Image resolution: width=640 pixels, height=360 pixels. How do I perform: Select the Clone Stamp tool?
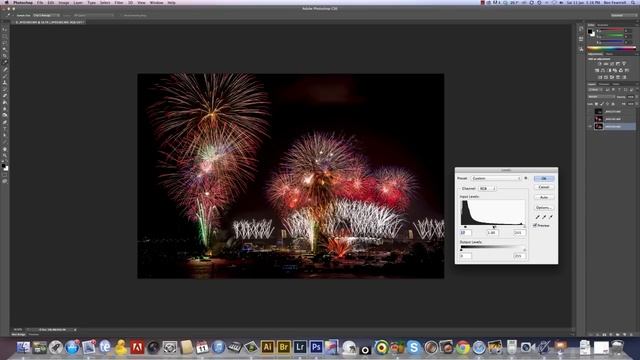[5, 82]
